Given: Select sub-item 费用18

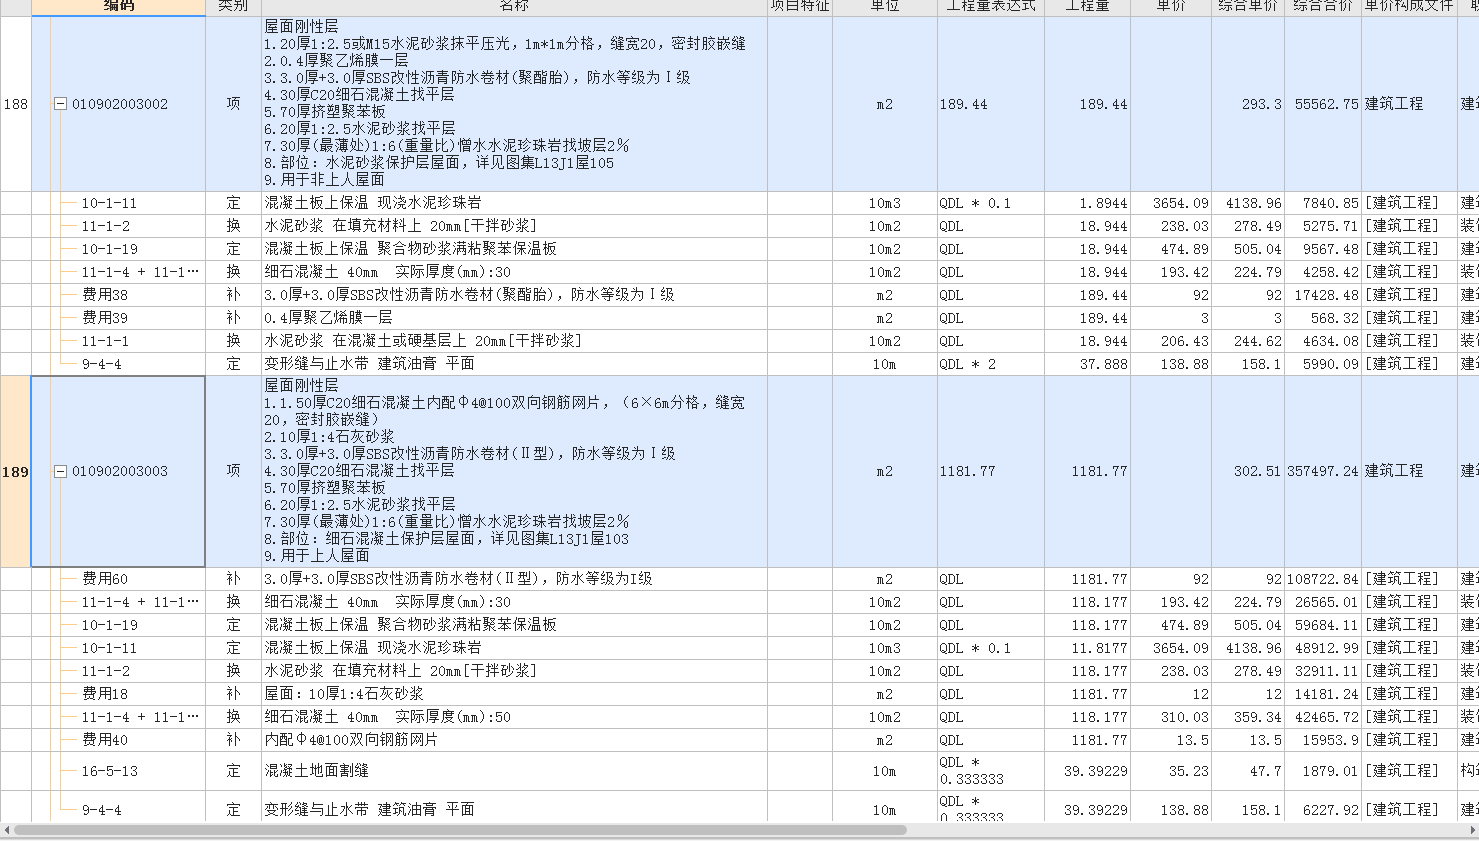Looking at the screenshot, I should point(105,694).
